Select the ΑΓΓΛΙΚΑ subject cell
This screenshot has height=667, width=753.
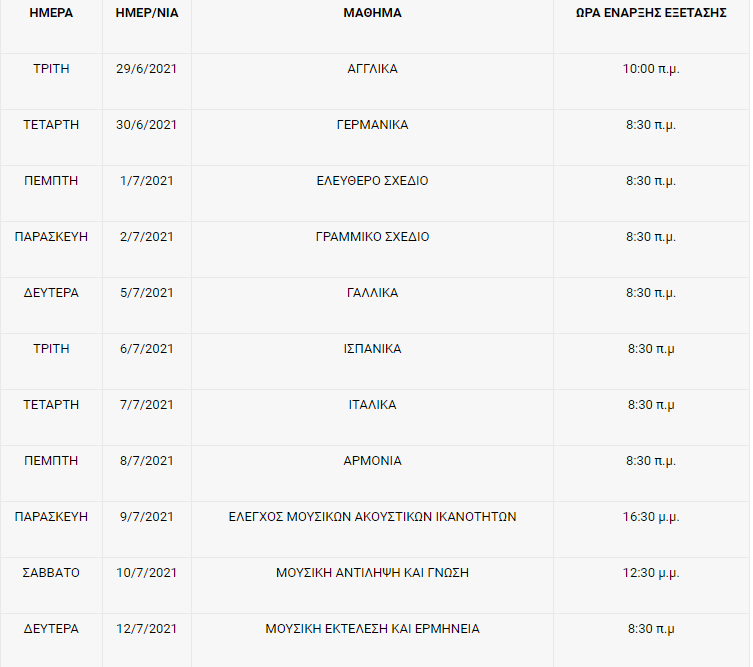(x=372, y=69)
